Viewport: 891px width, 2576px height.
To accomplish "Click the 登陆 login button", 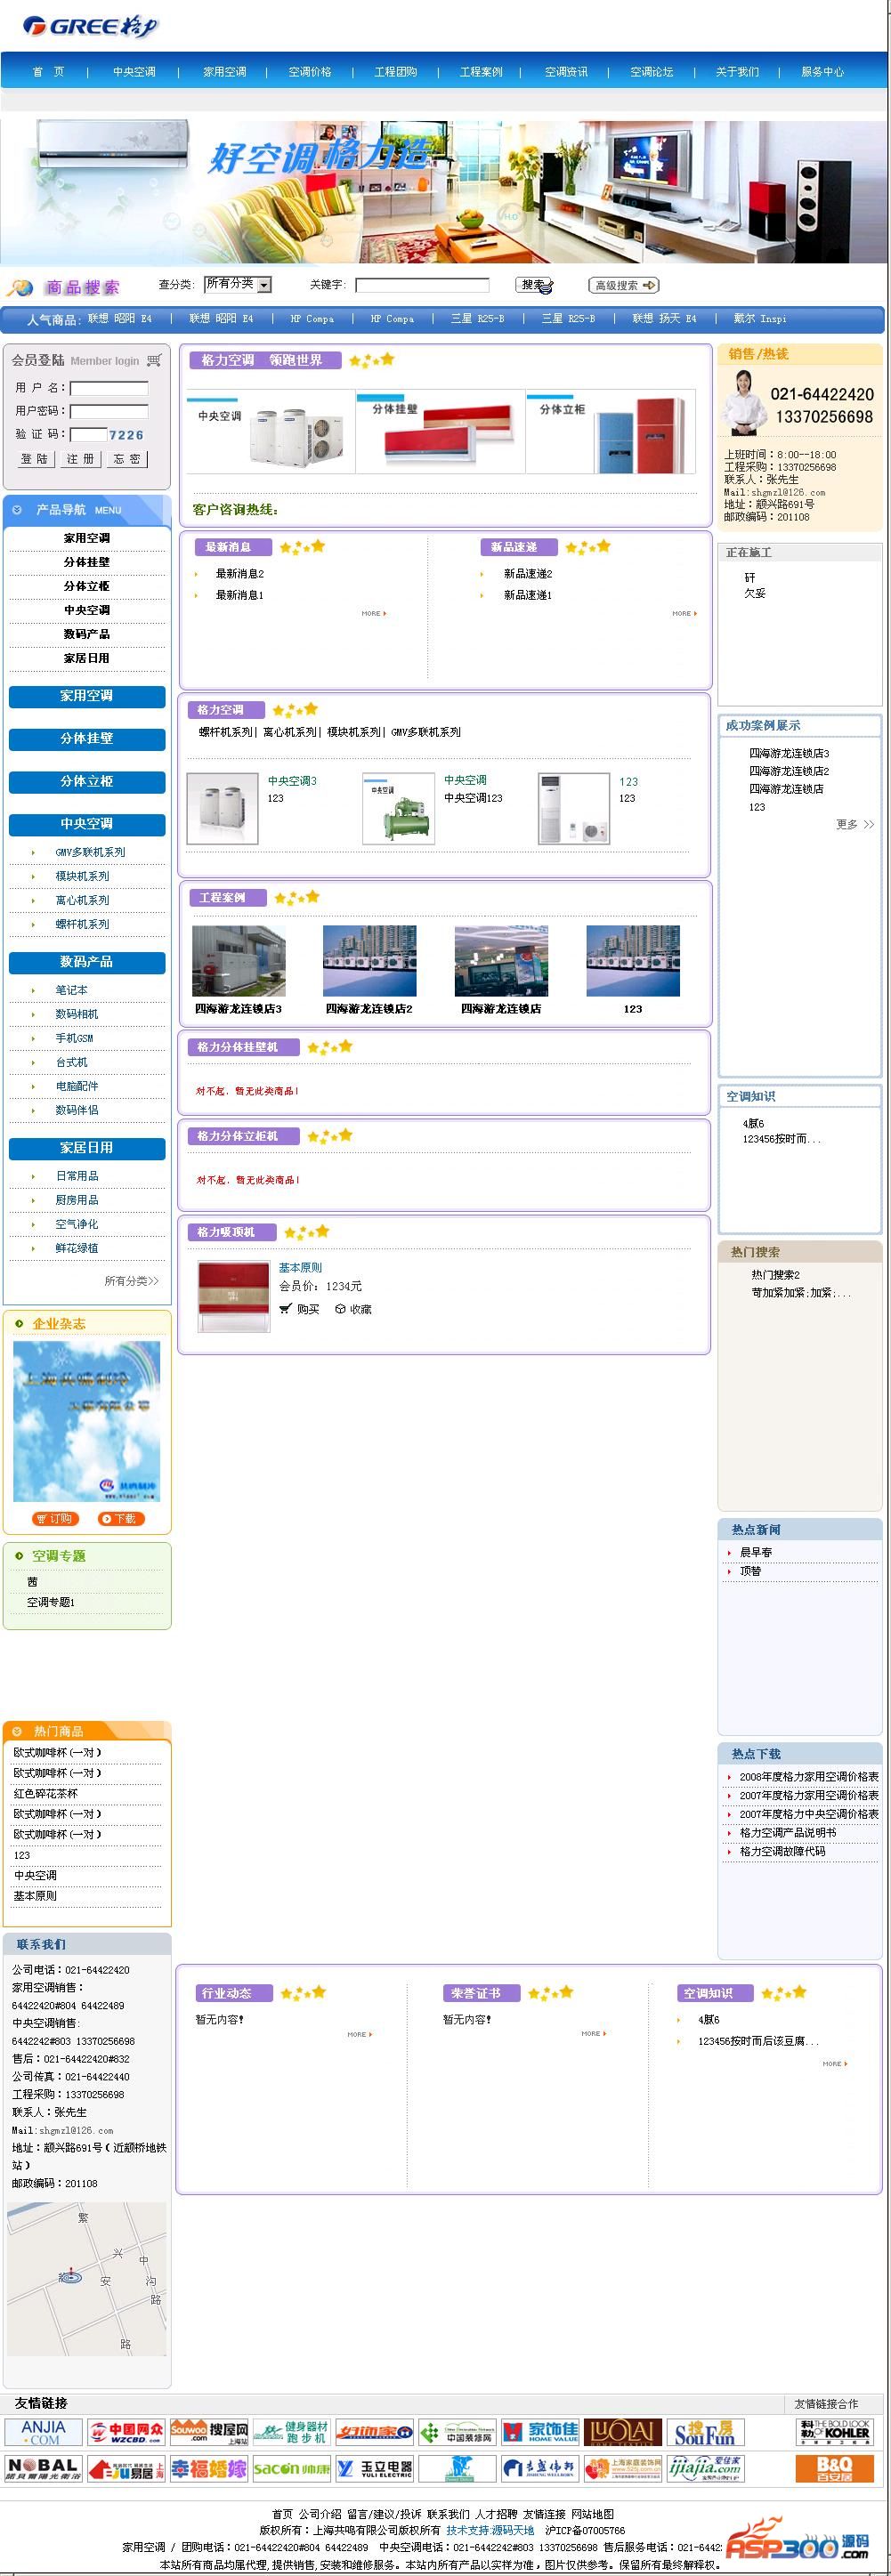I will 34,459.
